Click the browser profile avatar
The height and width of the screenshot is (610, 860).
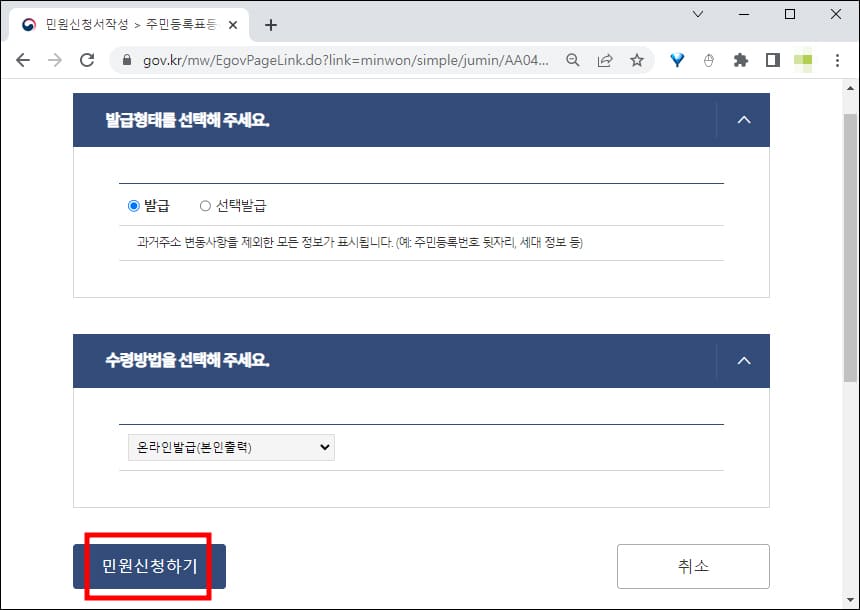pyautogui.click(x=802, y=60)
